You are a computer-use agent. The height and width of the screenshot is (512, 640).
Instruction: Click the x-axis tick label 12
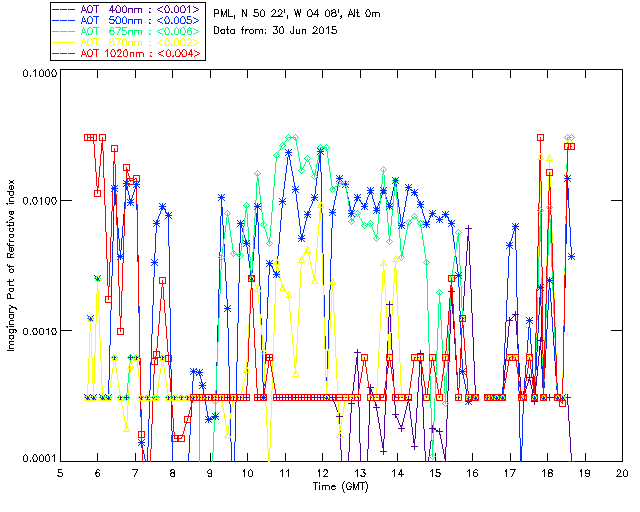[322, 473]
